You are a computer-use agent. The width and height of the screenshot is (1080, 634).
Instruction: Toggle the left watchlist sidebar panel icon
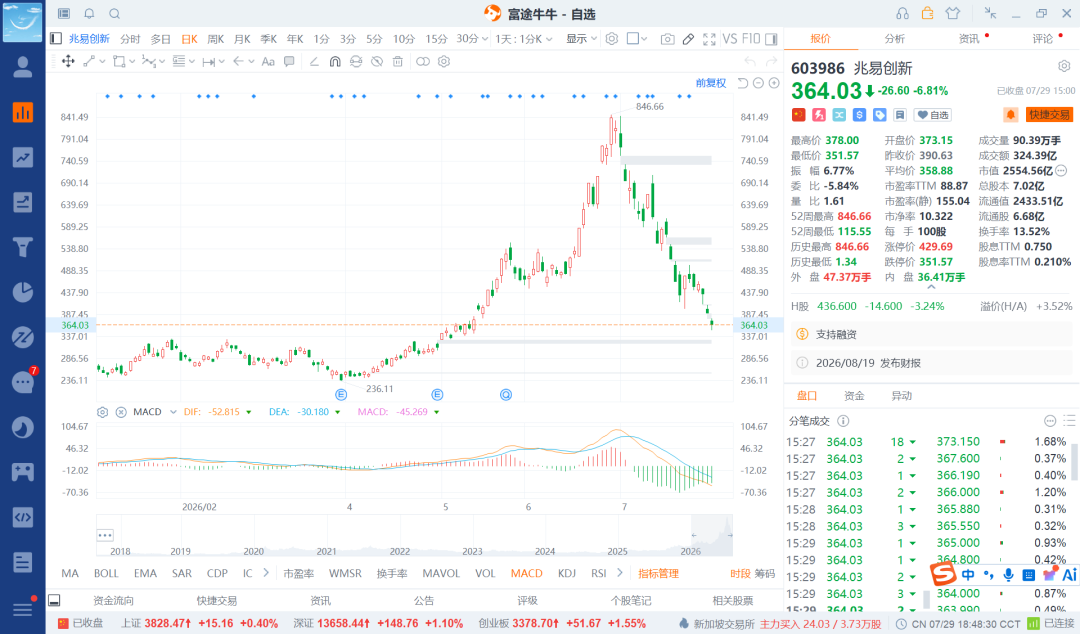(64, 13)
